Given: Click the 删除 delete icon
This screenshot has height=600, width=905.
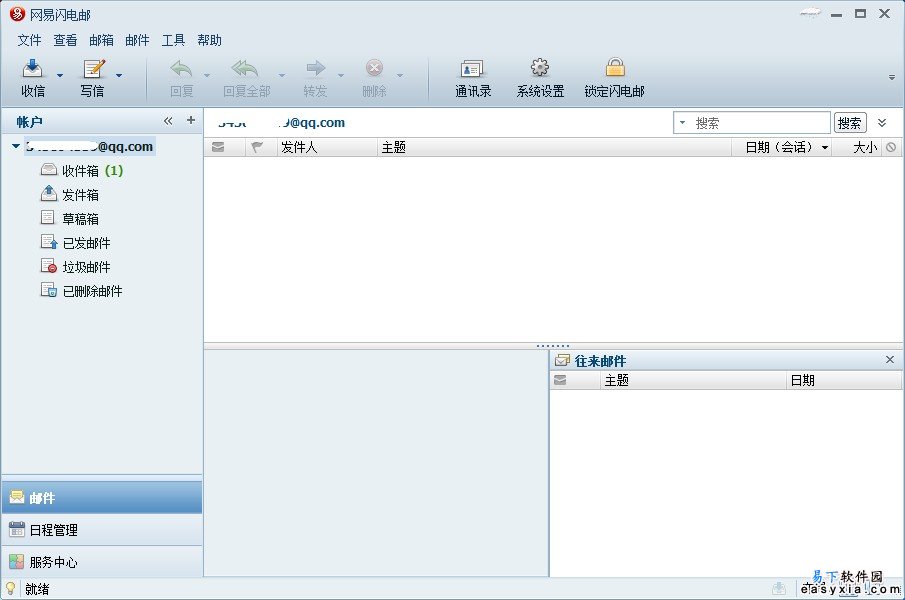Looking at the screenshot, I should coord(374,69).
